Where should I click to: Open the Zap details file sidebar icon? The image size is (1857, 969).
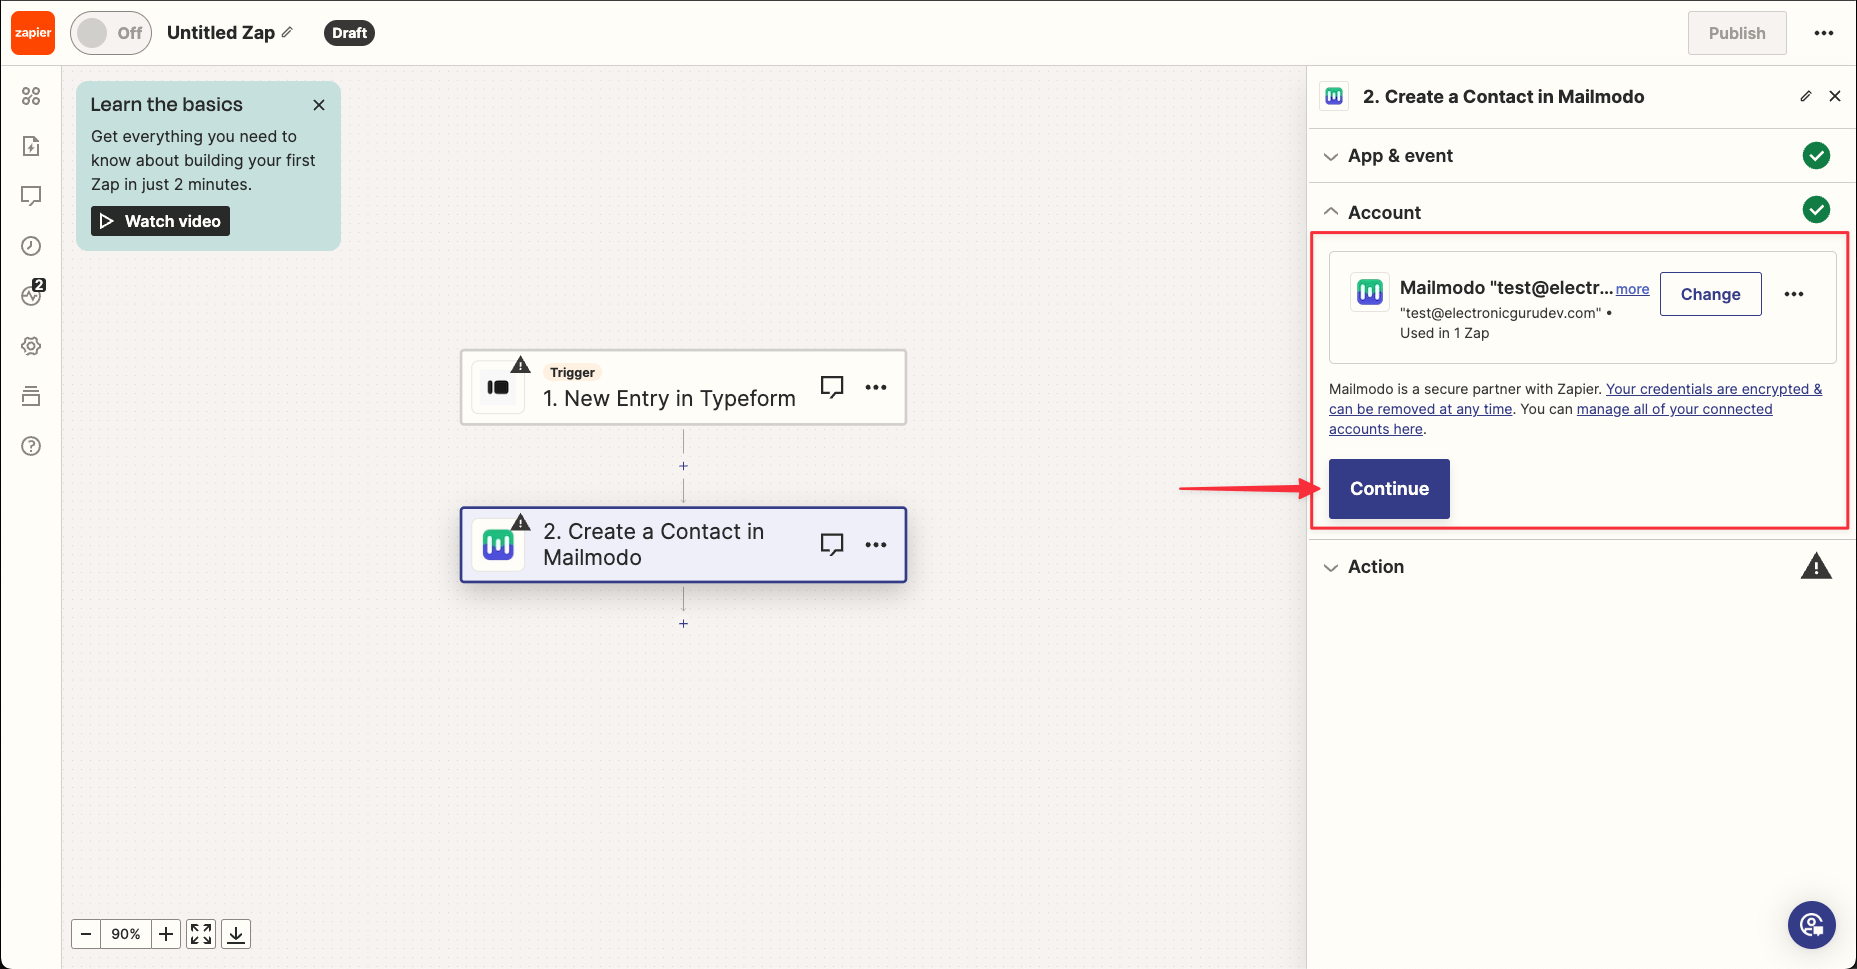click(x=31, y=146)
